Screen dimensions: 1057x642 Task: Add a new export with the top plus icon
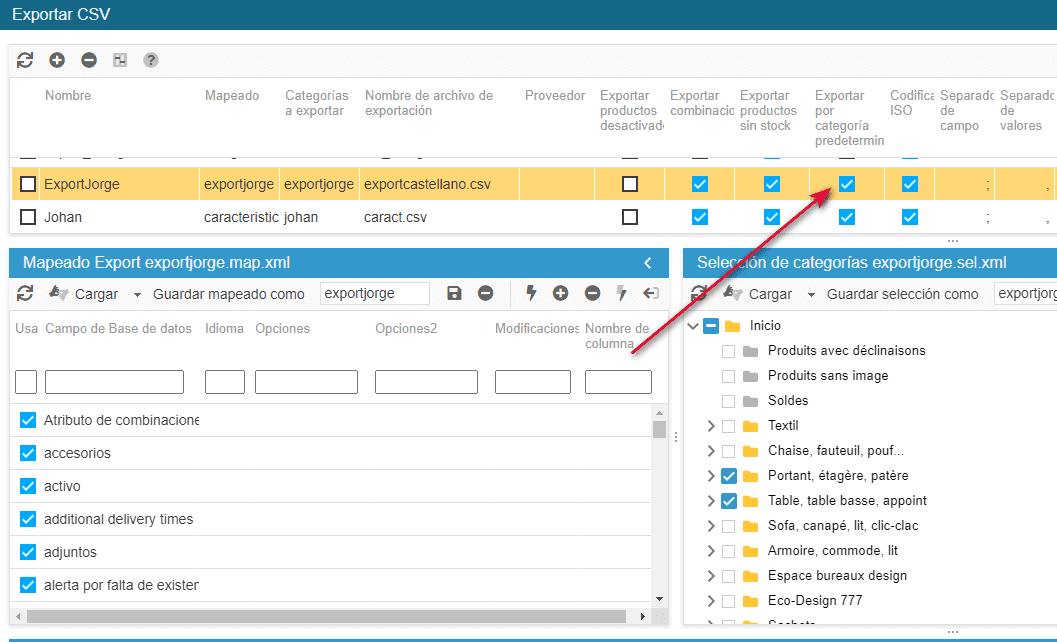pos(57,60)
